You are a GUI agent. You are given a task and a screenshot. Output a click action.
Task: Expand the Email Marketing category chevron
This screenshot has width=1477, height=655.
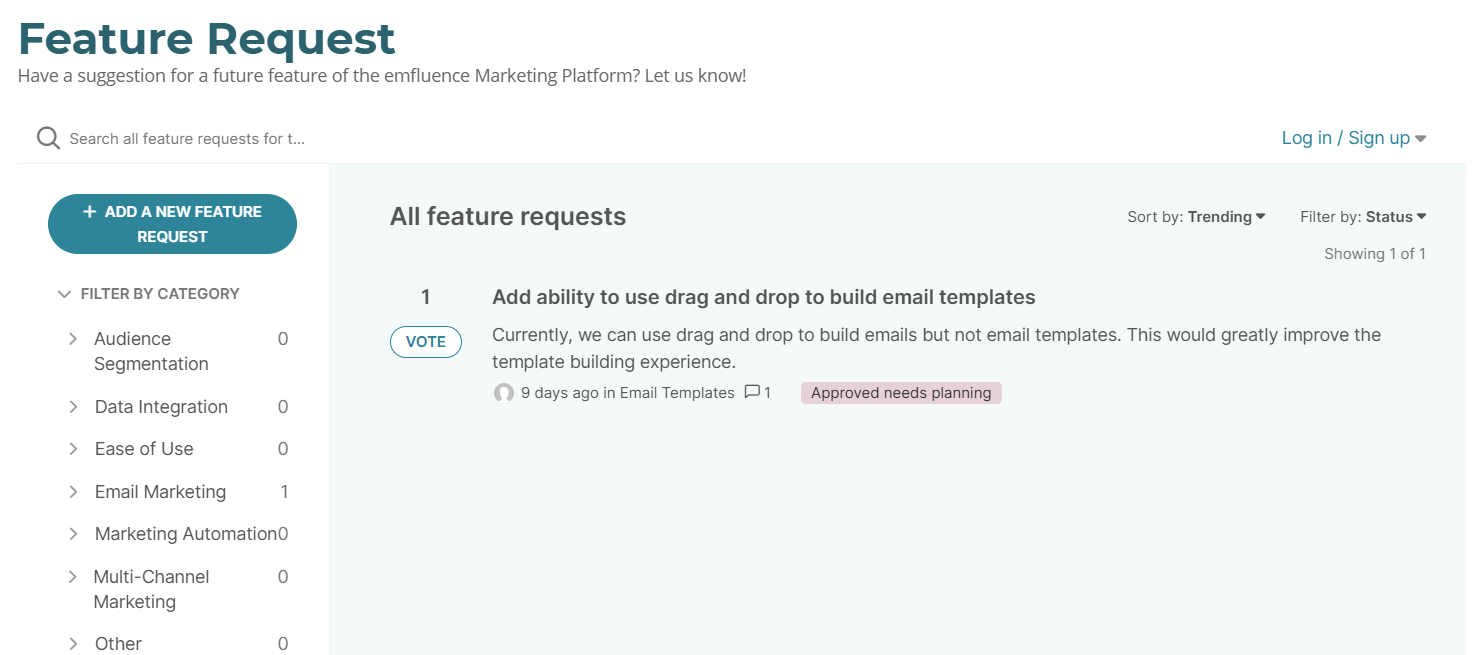coord(73,492)
